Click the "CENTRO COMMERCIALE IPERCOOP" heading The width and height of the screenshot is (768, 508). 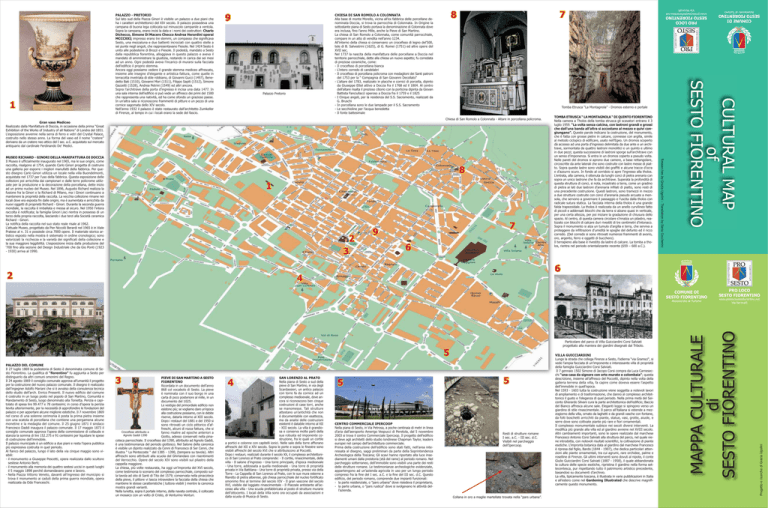coord(364,424)
